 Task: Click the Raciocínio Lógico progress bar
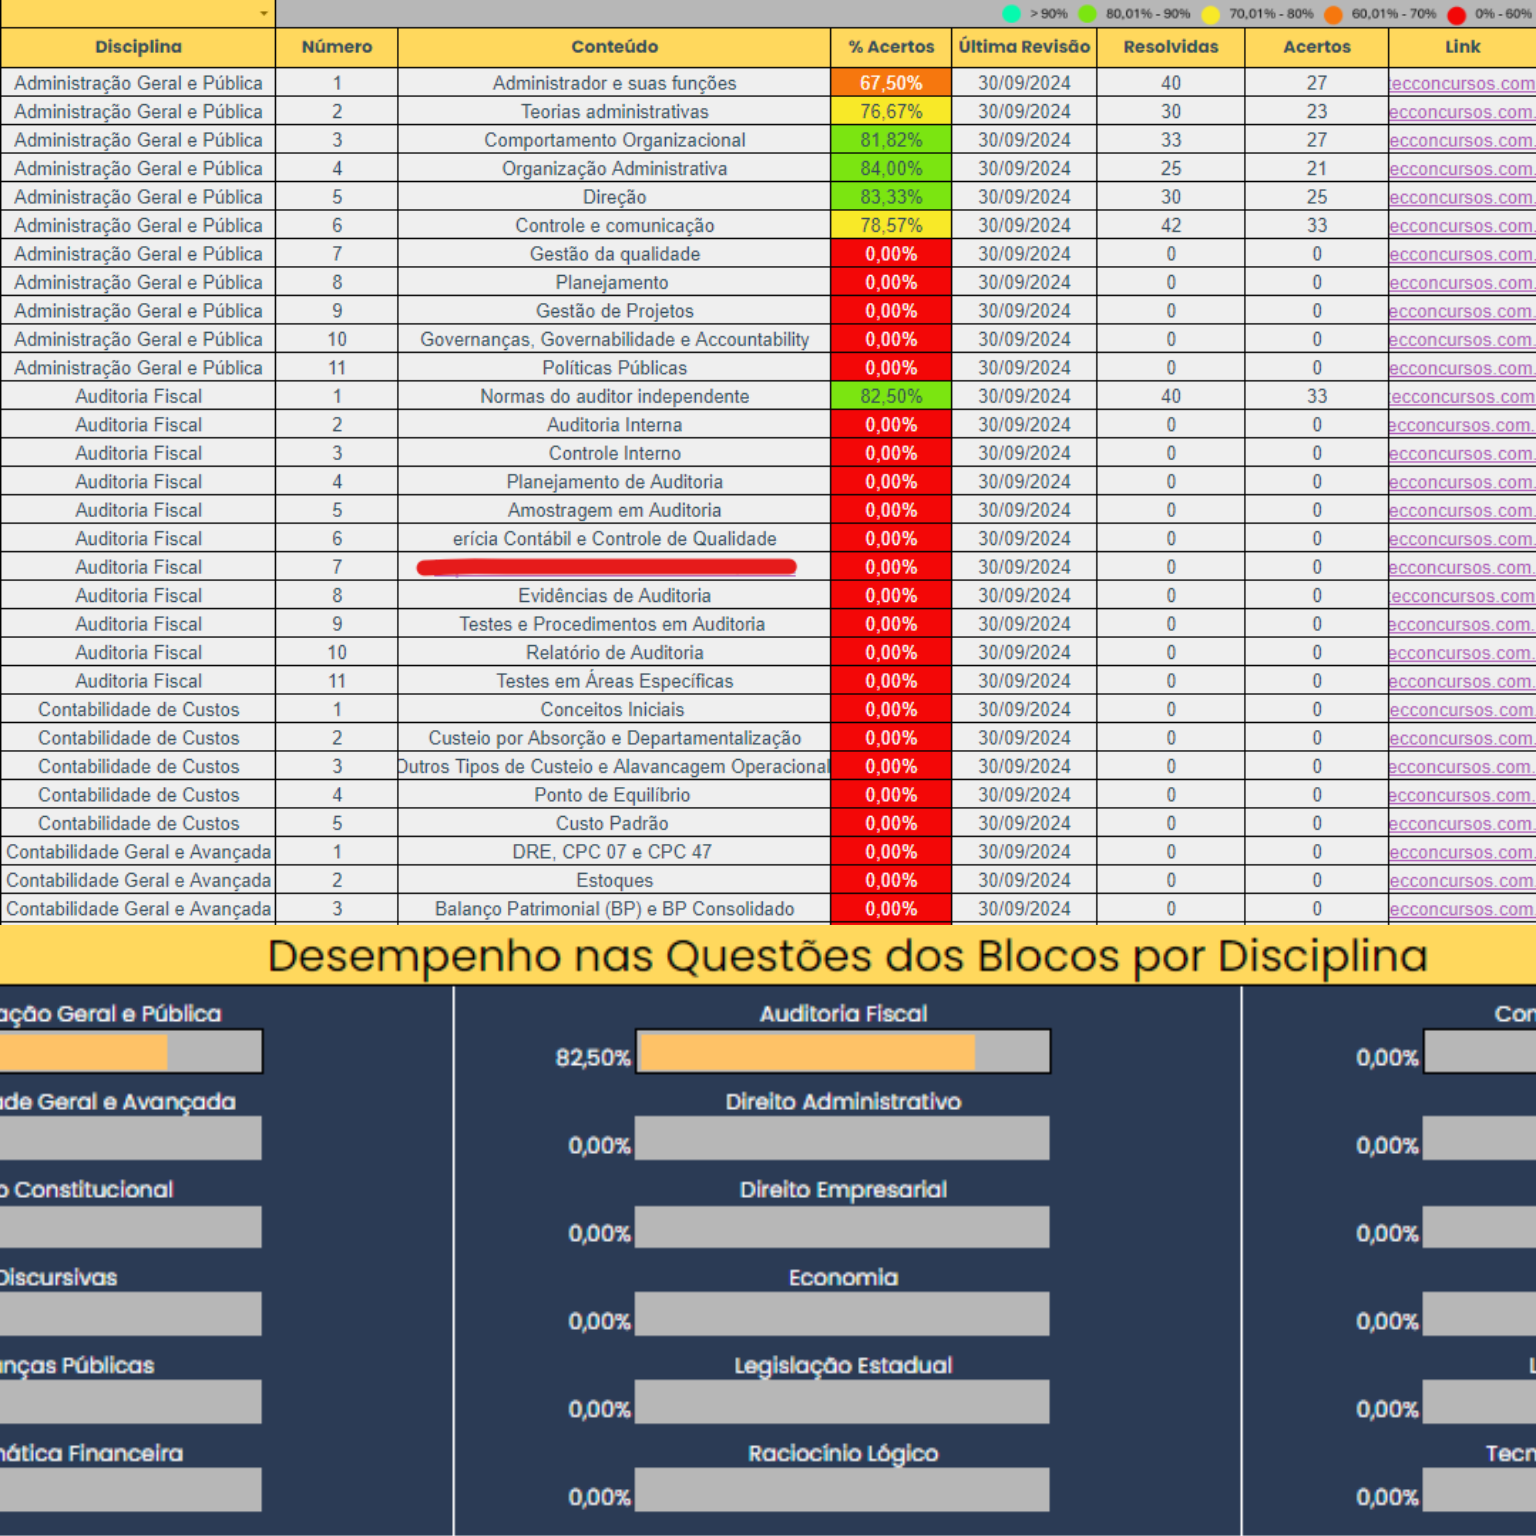[843, 1490]
